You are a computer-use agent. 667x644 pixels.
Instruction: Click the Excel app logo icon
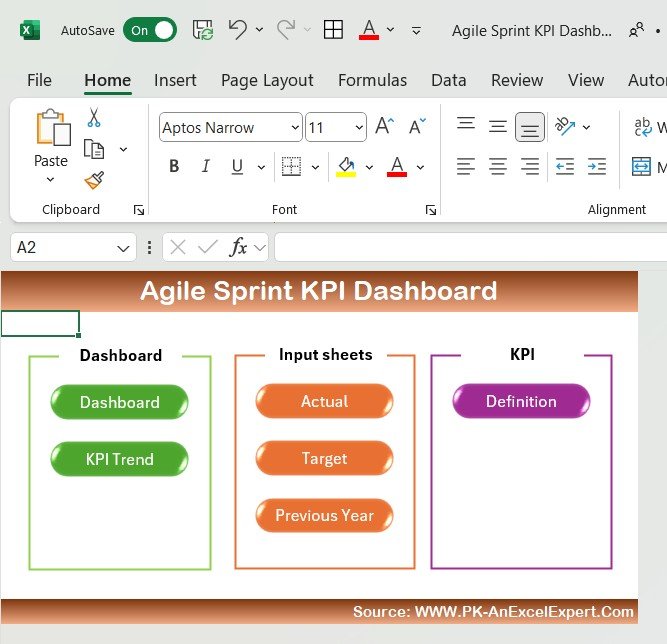click(x=30, y=30)
